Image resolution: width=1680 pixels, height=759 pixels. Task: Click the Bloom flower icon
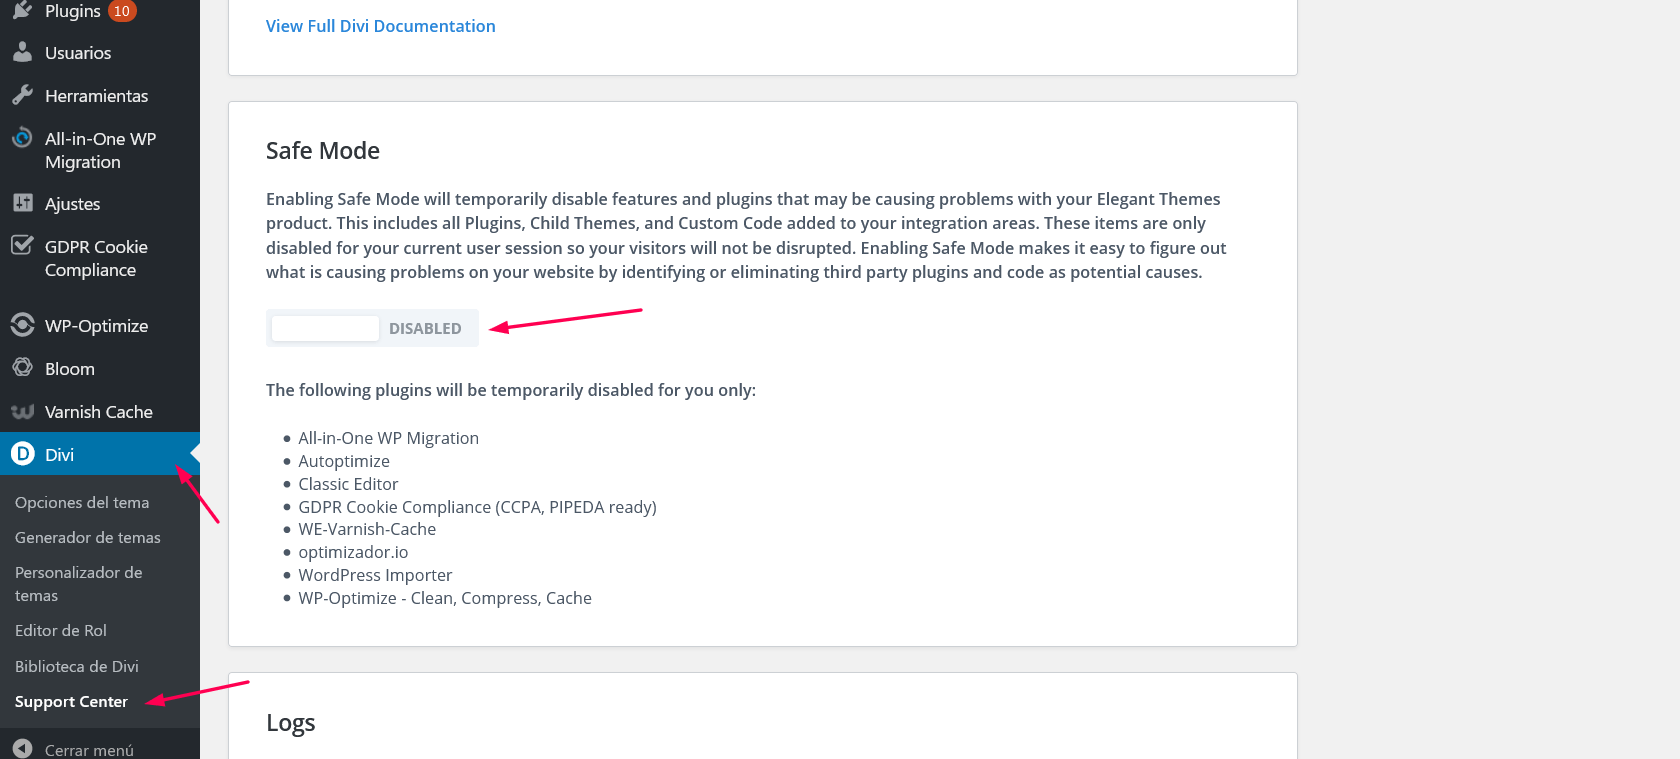point(22,367)
